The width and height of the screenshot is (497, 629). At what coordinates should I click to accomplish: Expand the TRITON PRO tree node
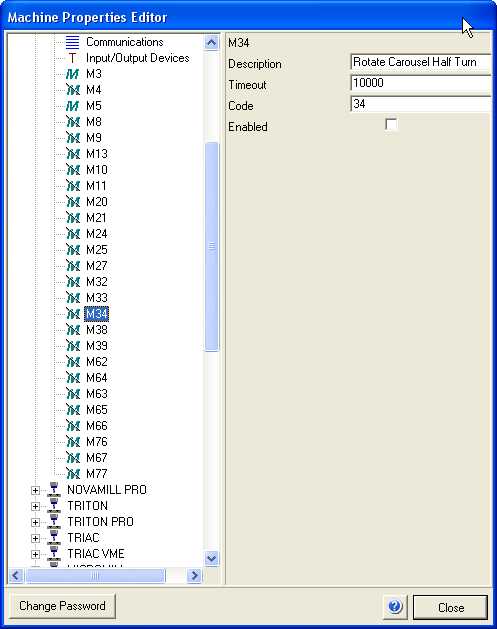[x=35, y=522]
